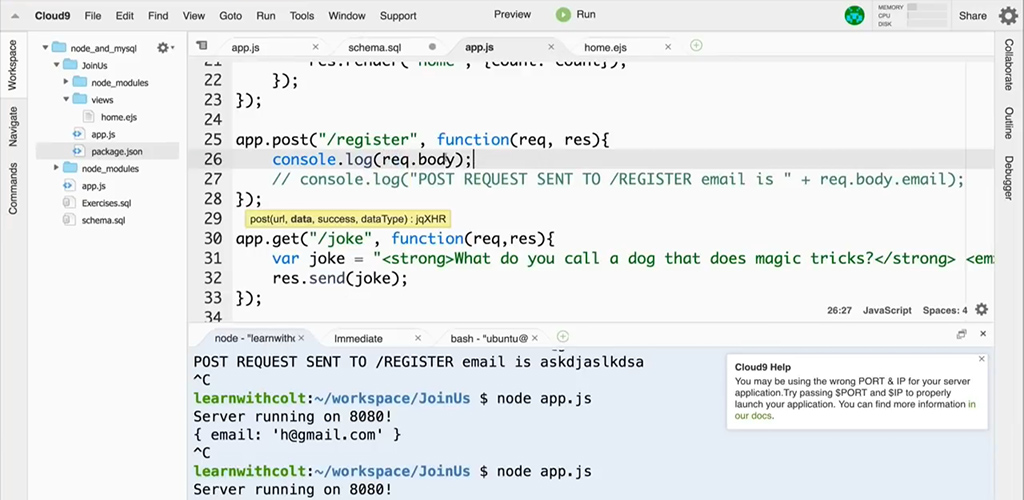Click the user avatar icon

[x=854, y=15]
